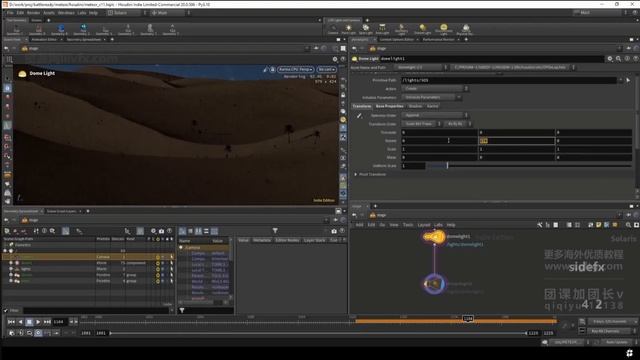
Task: Click the parameter pane info icon
Action: click(627, 59)
